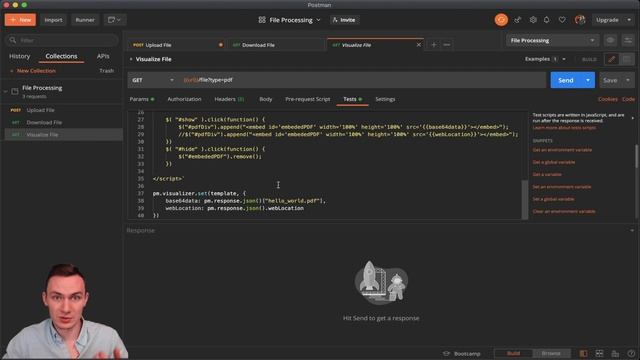Open the Save button dropdown arrow

pyautogui.click(x=627, y=80)
